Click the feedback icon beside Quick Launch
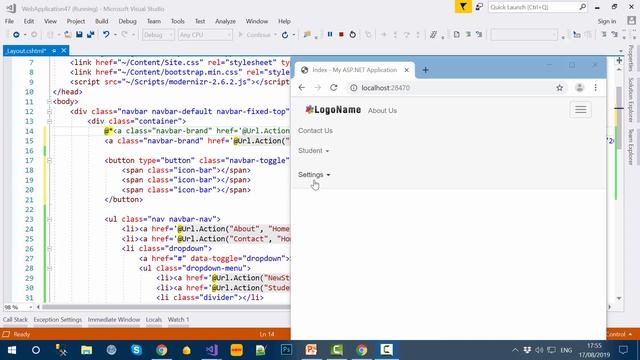640x360 pixels. tap(479, 7)
